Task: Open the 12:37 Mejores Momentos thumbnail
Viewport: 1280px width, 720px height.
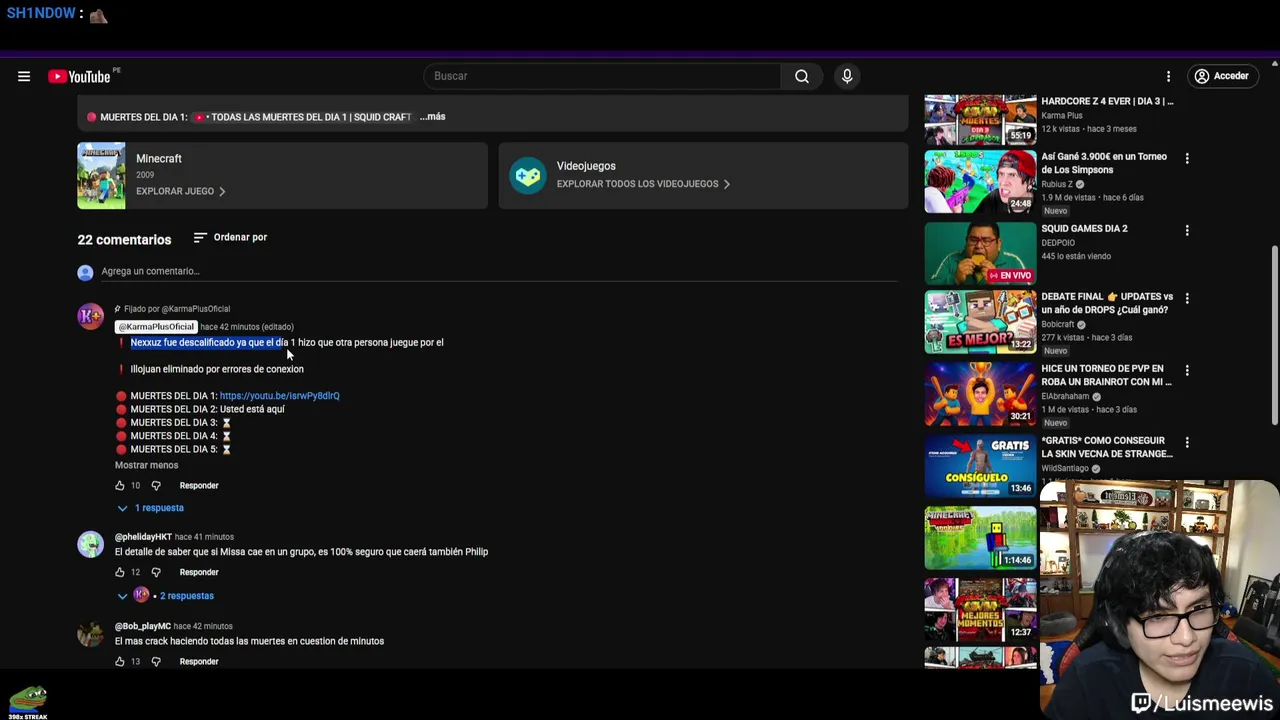Action: coord(980,608)
